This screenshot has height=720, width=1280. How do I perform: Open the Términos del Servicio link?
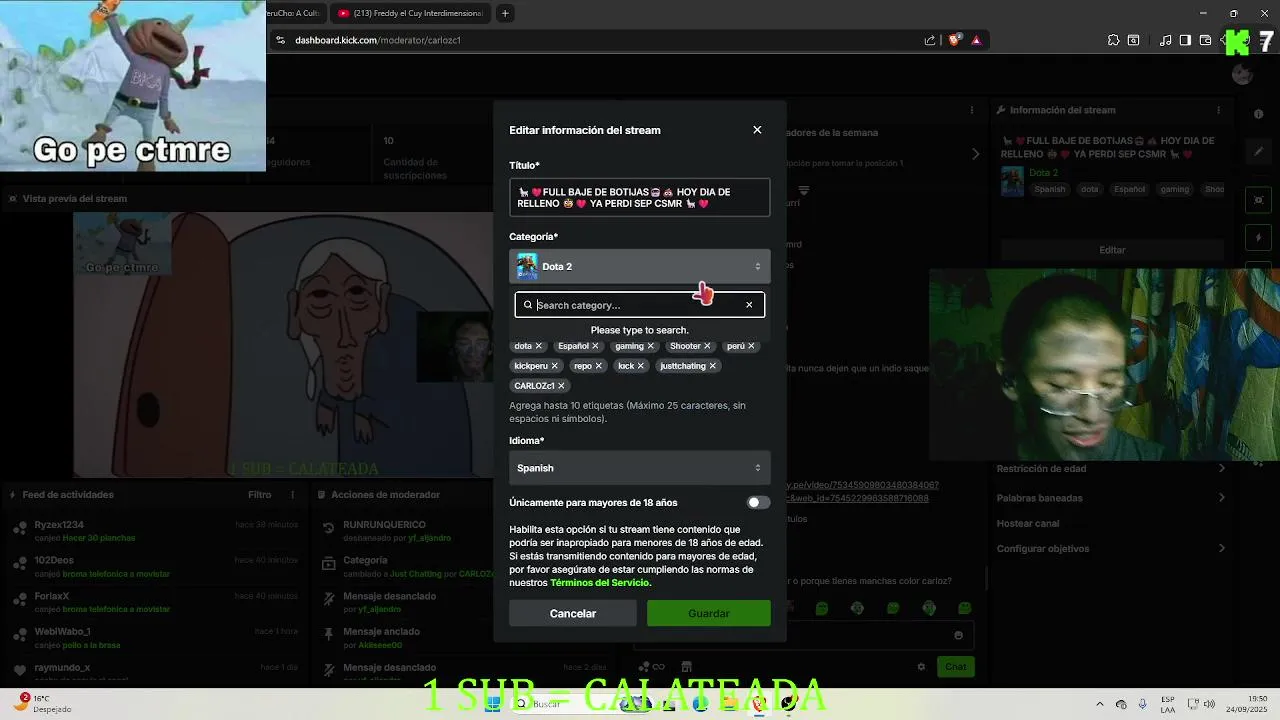(600, 583)
